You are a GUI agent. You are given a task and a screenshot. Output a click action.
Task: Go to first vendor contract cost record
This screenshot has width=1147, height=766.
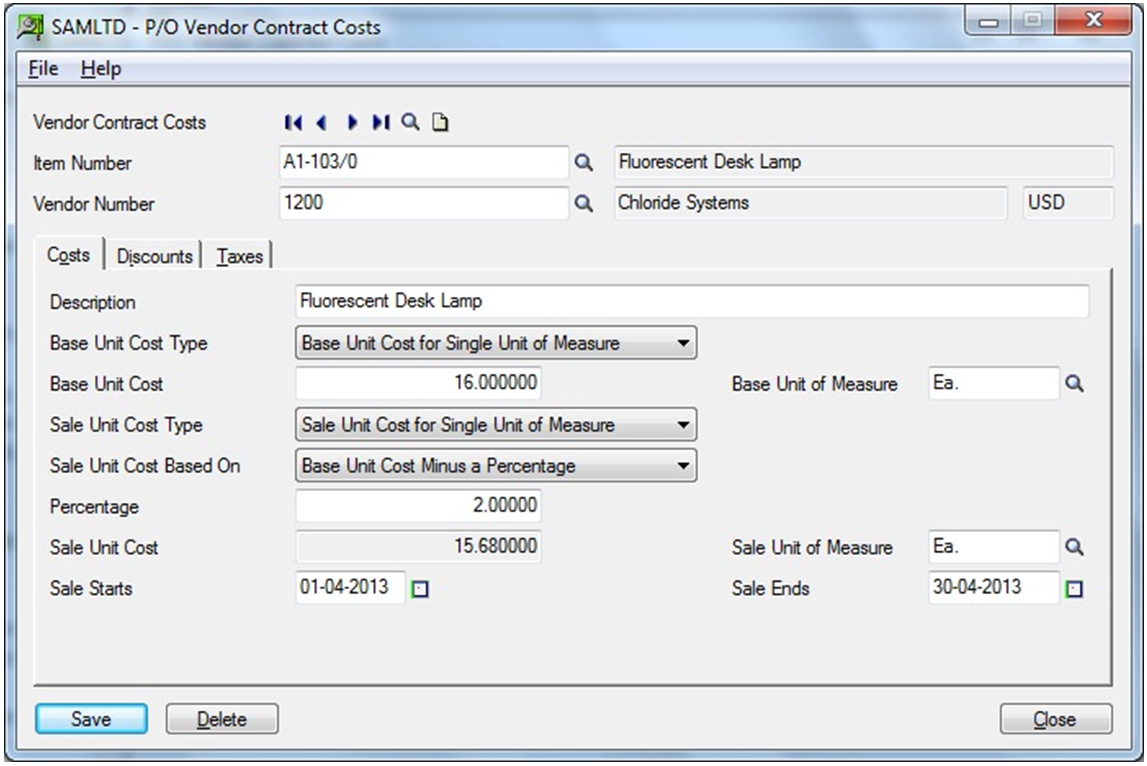click(293, 123)
